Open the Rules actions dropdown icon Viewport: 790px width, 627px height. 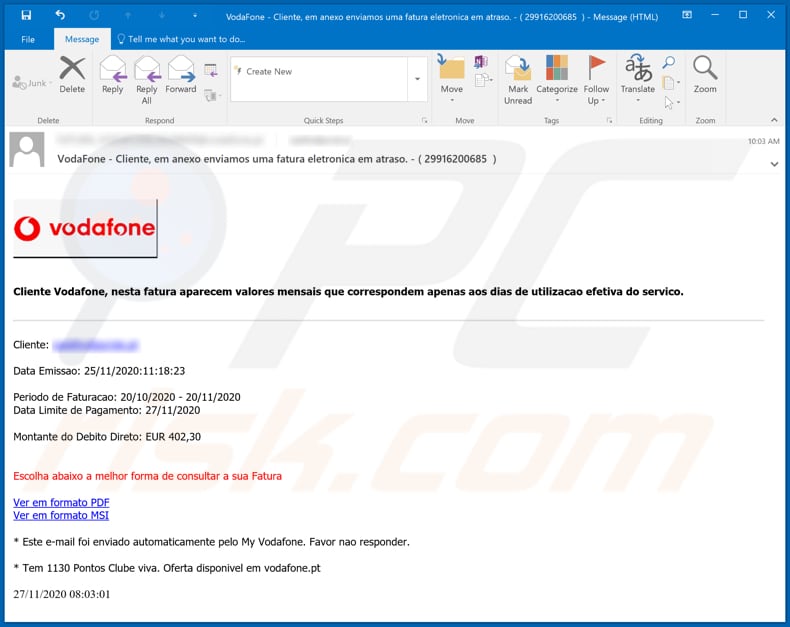[x=484, y=80]
